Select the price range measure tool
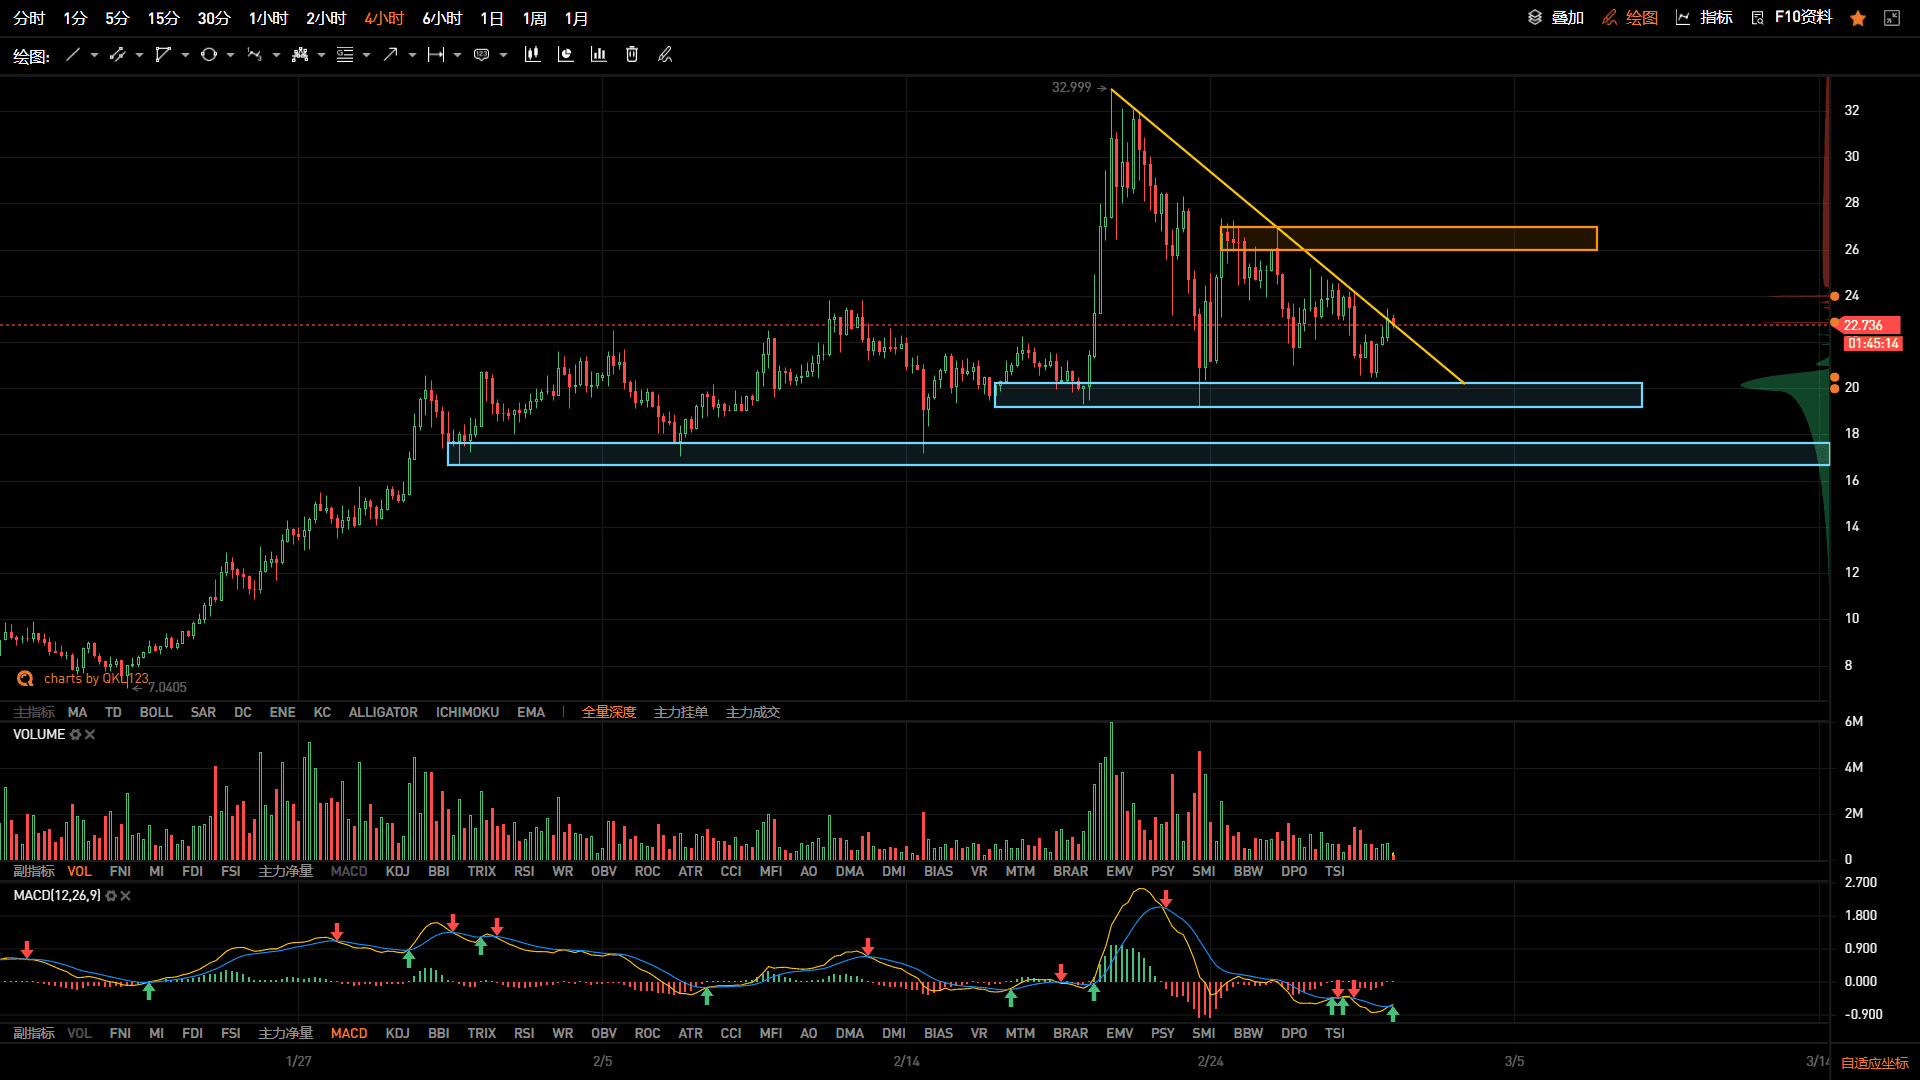Viewport: 1920px width, 1080px height. coord(436,55)
